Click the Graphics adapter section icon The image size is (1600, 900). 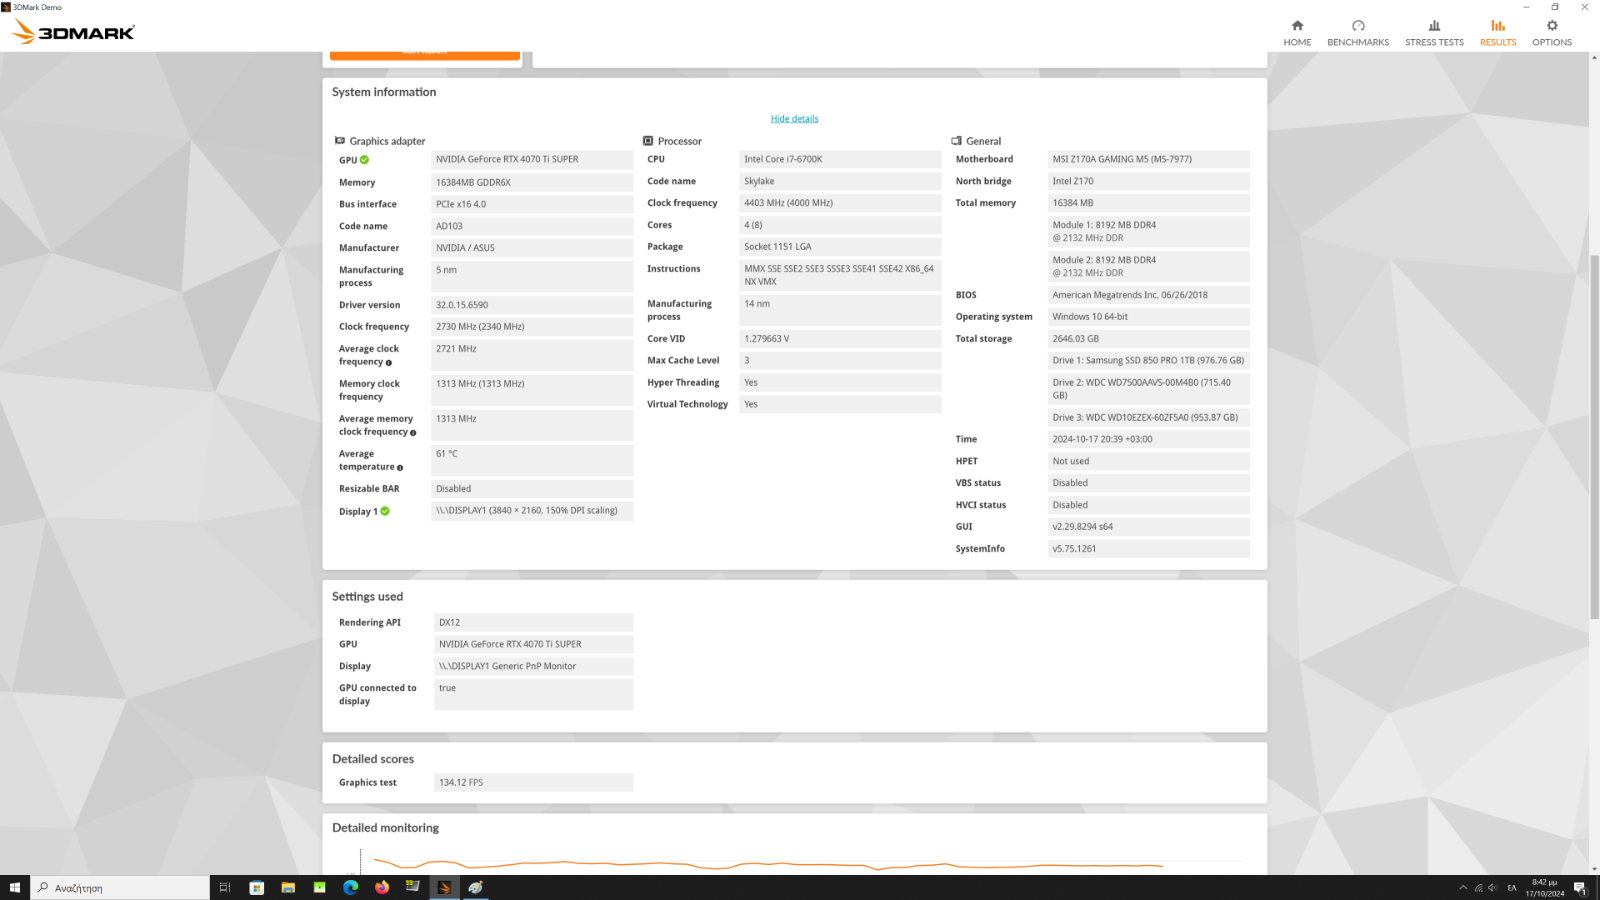(340, 141)
